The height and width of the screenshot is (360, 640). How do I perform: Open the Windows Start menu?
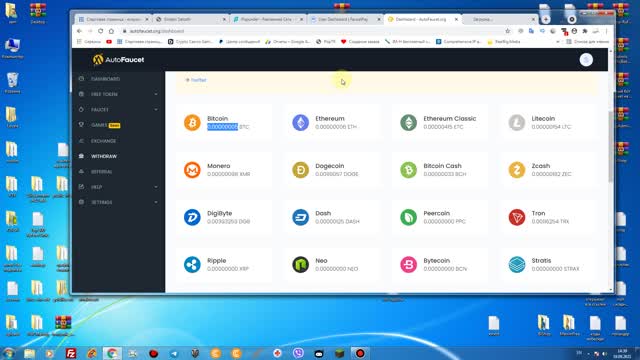(9, 353)
